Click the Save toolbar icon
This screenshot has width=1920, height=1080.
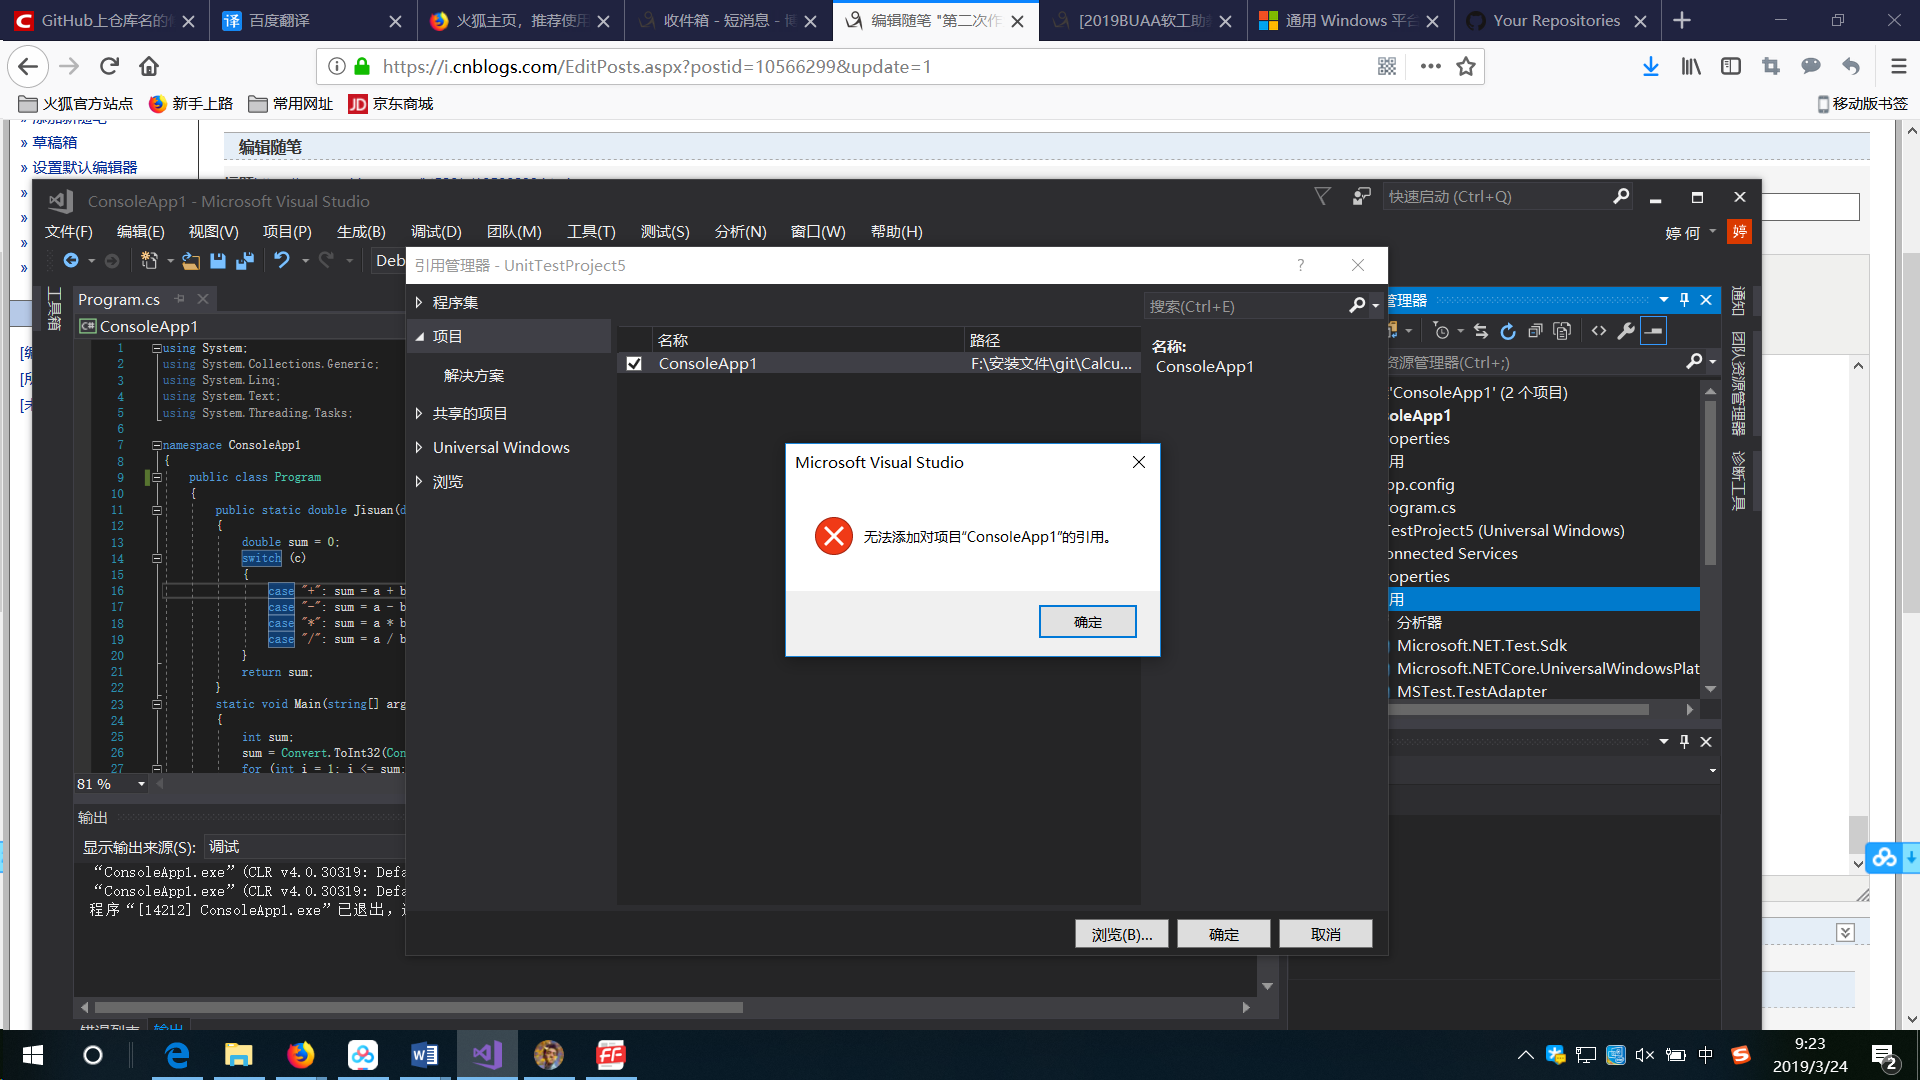pyautogui.click(x=217, y=261)
